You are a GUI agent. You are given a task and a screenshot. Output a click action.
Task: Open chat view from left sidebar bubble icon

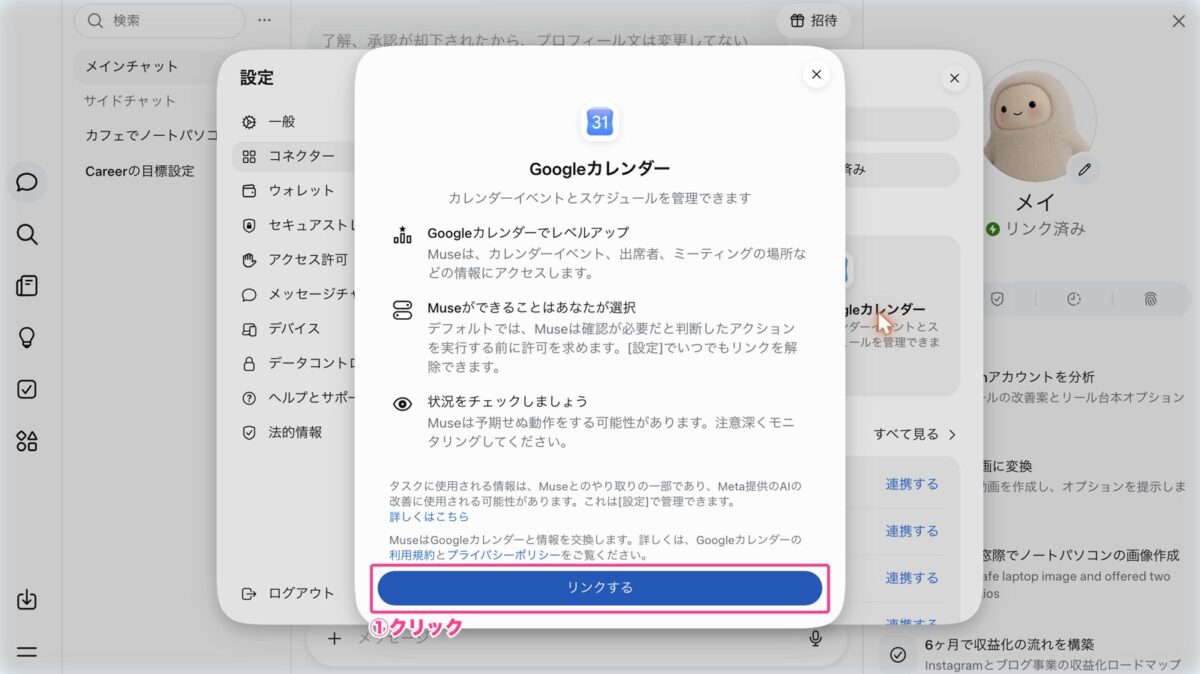click(27, 182)
